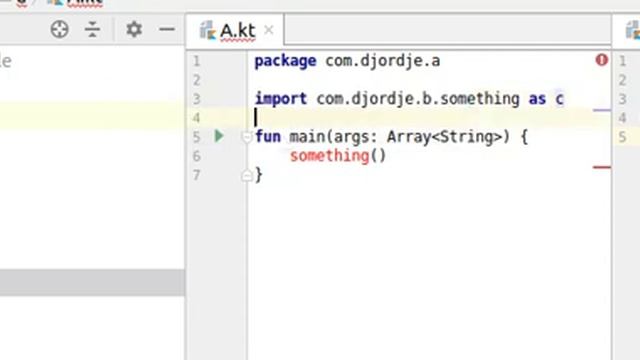The width and height of the screenshot is (640, 360).
Task: Click the red error indicator icon
Action: pyautogui.click(x=602, y=60)
